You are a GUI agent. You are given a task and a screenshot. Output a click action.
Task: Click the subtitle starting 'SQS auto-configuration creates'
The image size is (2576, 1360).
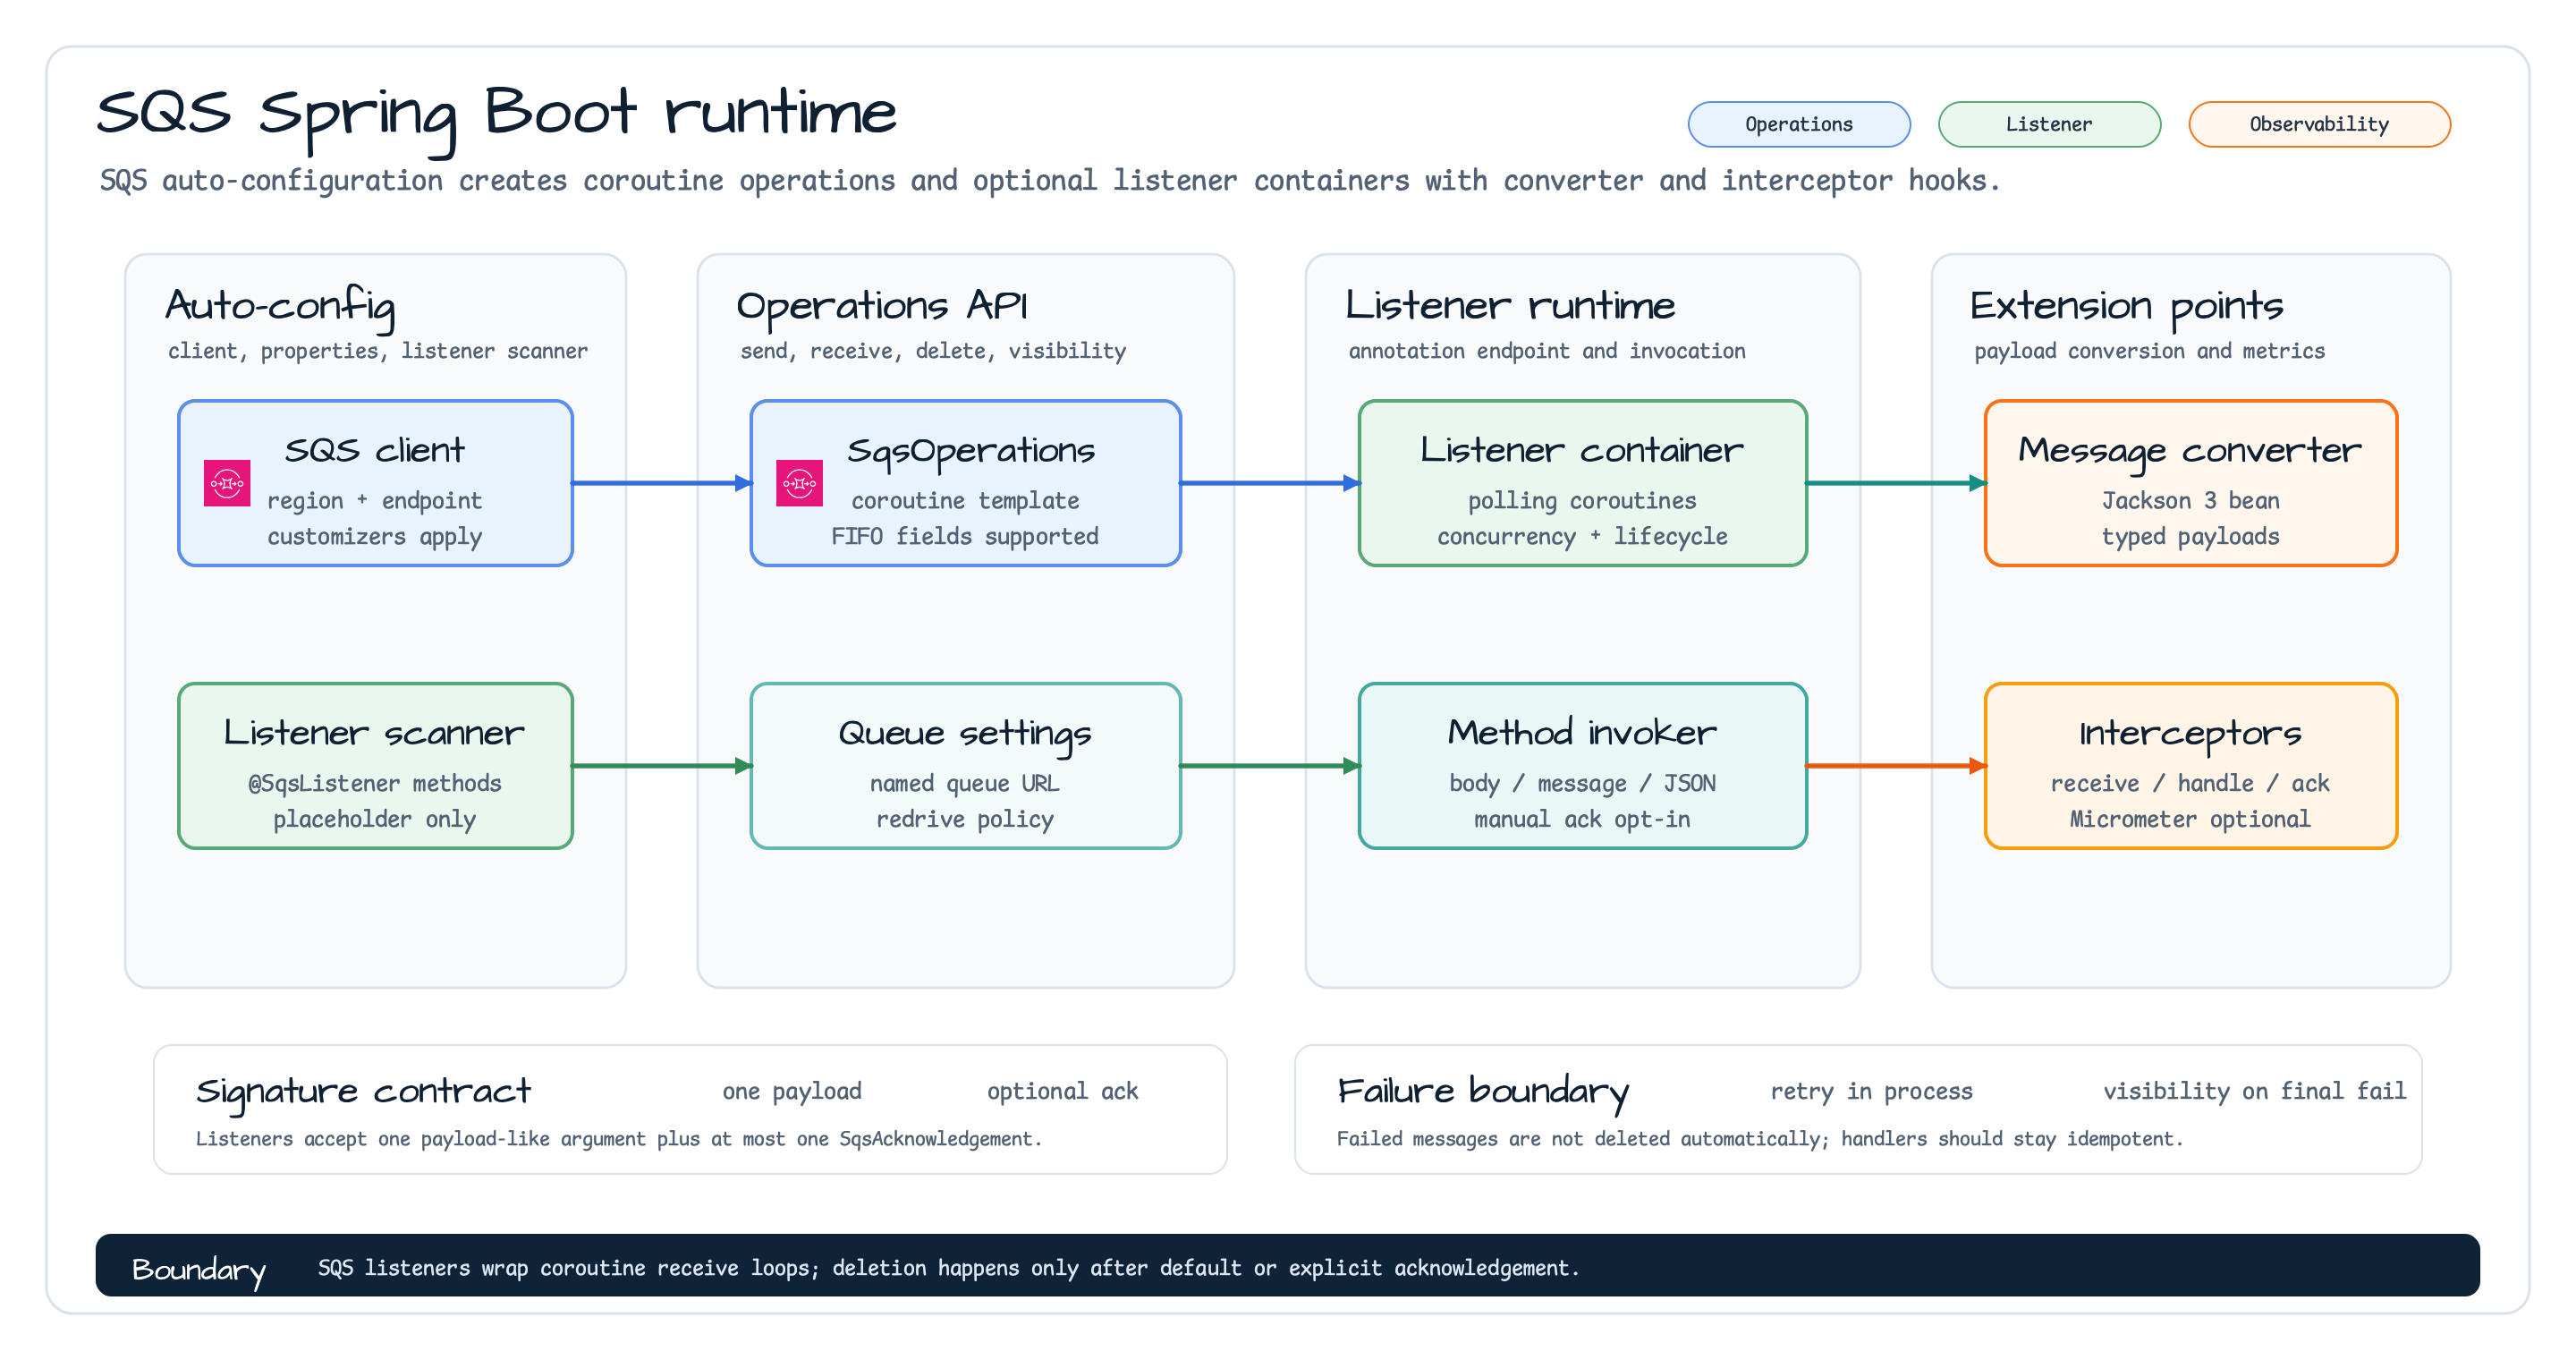(1049, 181)
